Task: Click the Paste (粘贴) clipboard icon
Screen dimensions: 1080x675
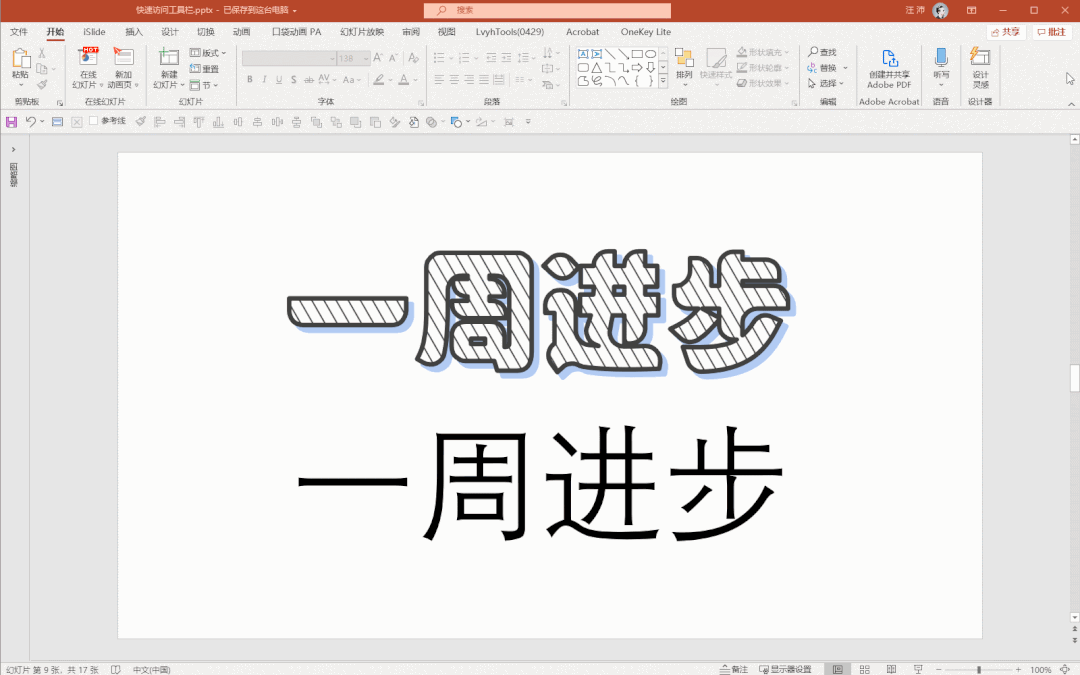Action: coord(20,60)
